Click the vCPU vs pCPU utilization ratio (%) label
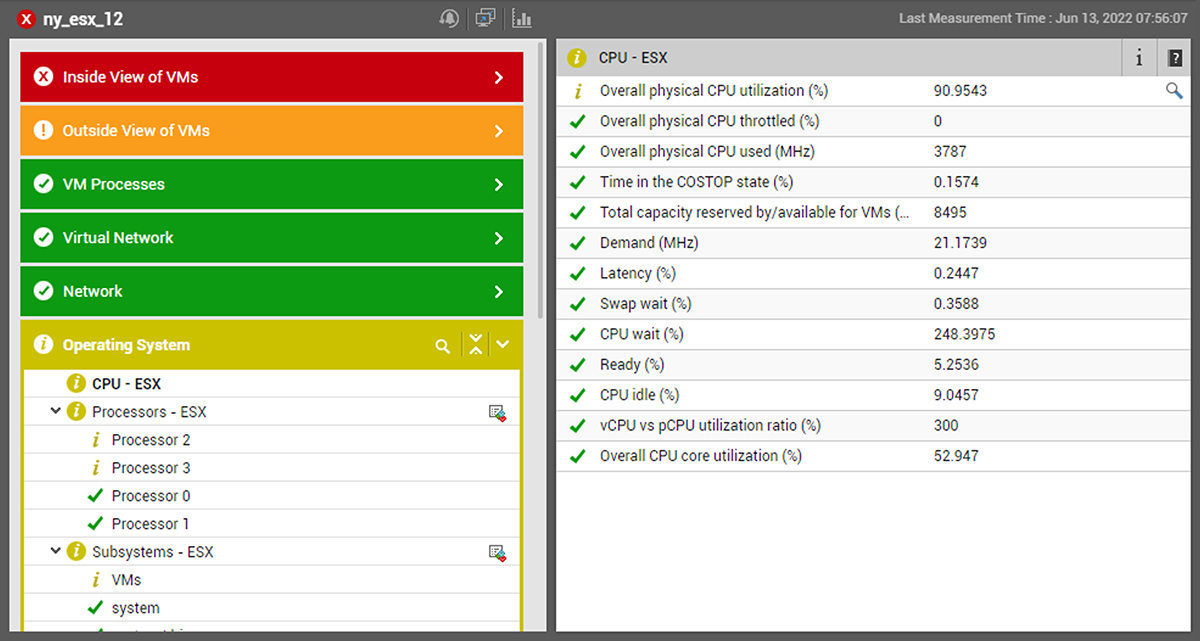This screenshot has width=1200, height=641. tap(710, 426)
